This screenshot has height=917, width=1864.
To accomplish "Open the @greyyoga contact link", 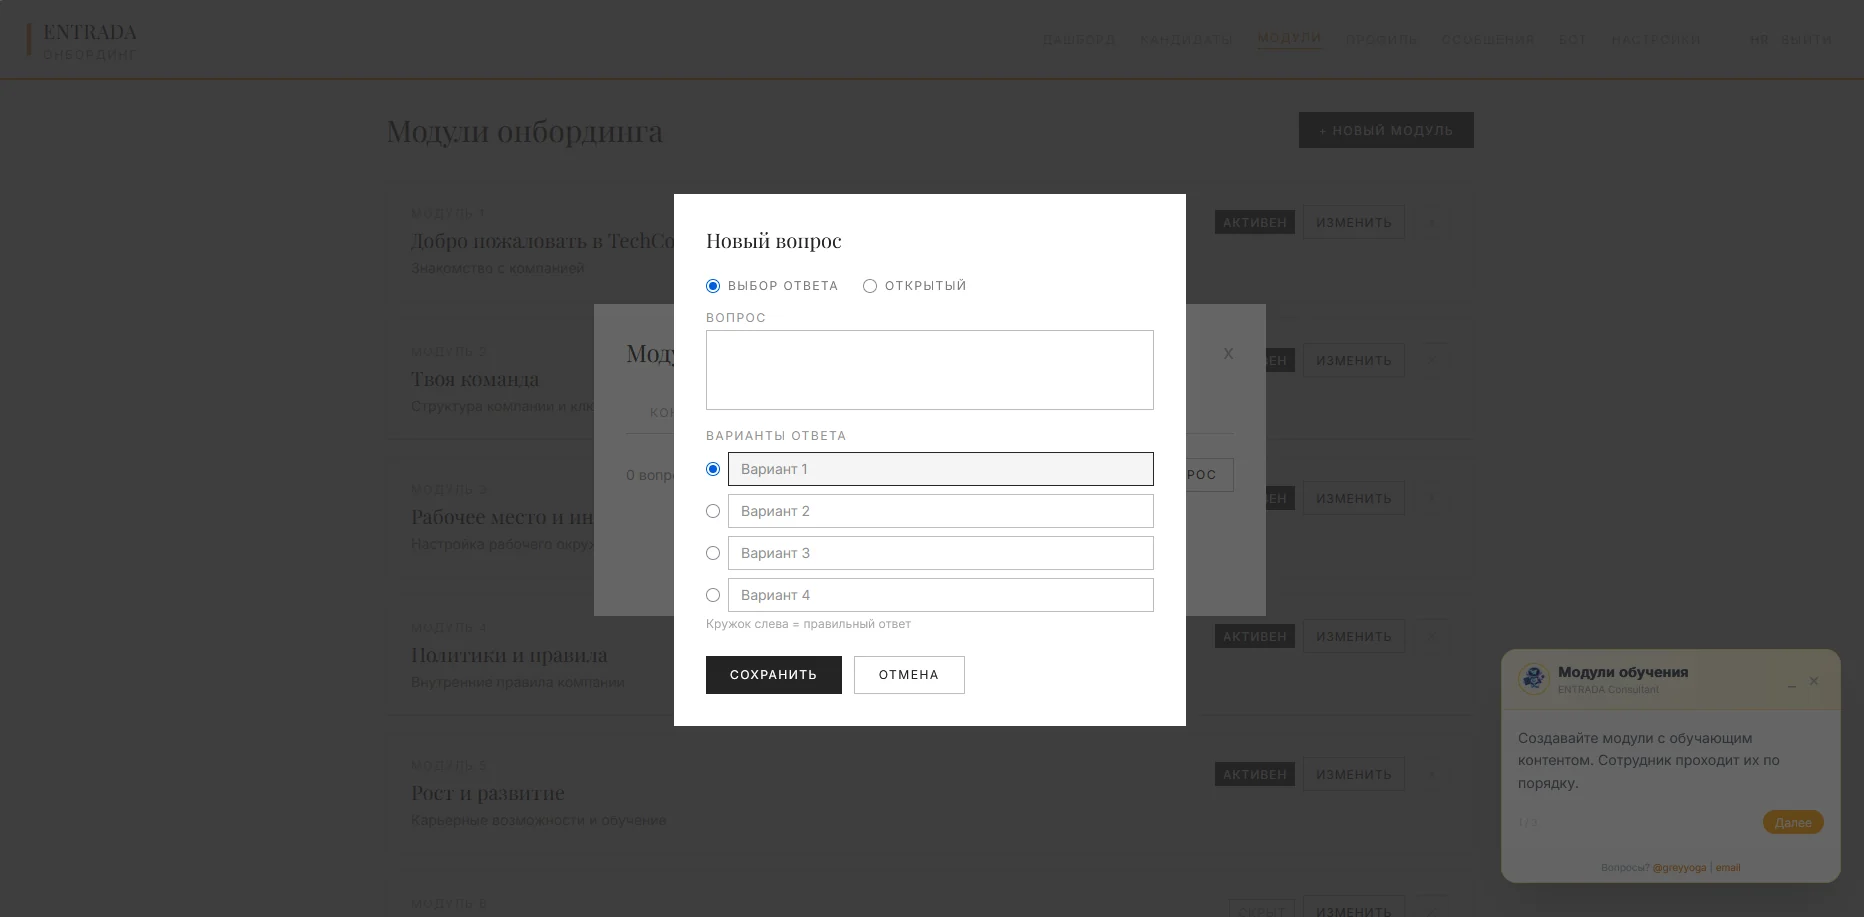I will 1679,868.
